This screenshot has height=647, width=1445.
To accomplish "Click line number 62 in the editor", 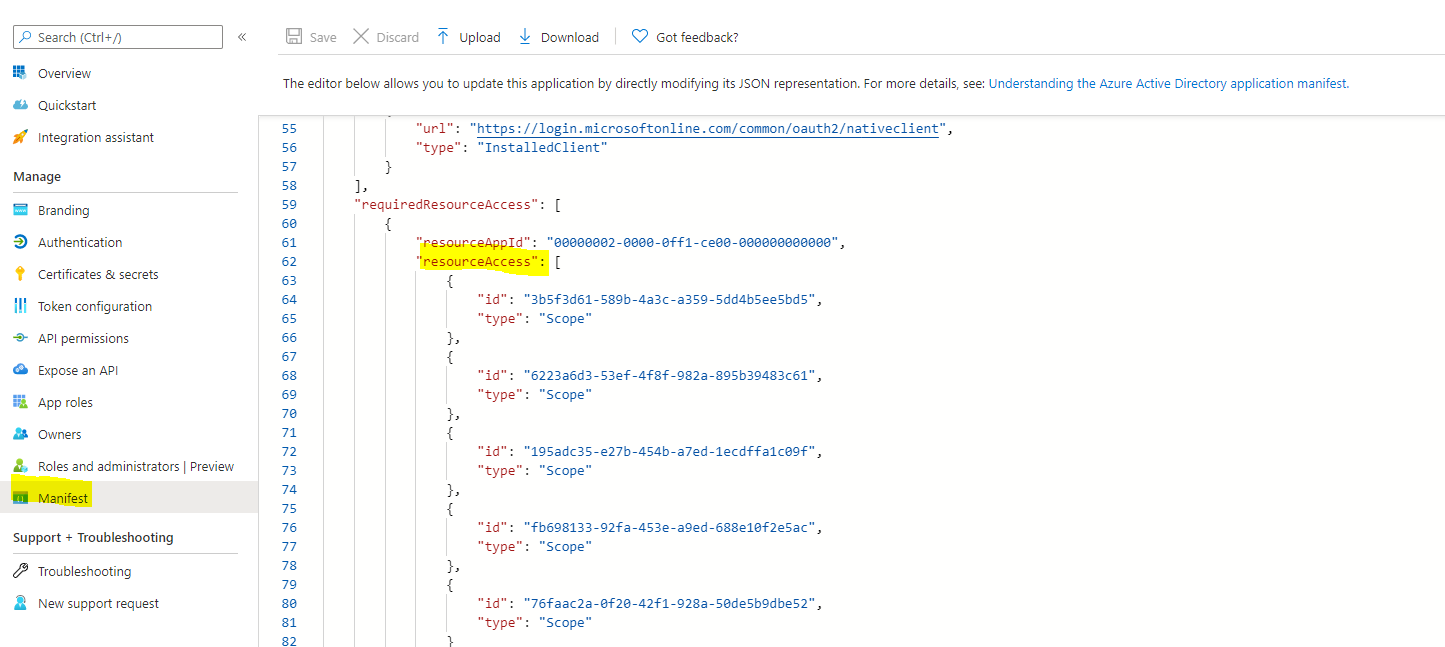I will tap(289, 262).
